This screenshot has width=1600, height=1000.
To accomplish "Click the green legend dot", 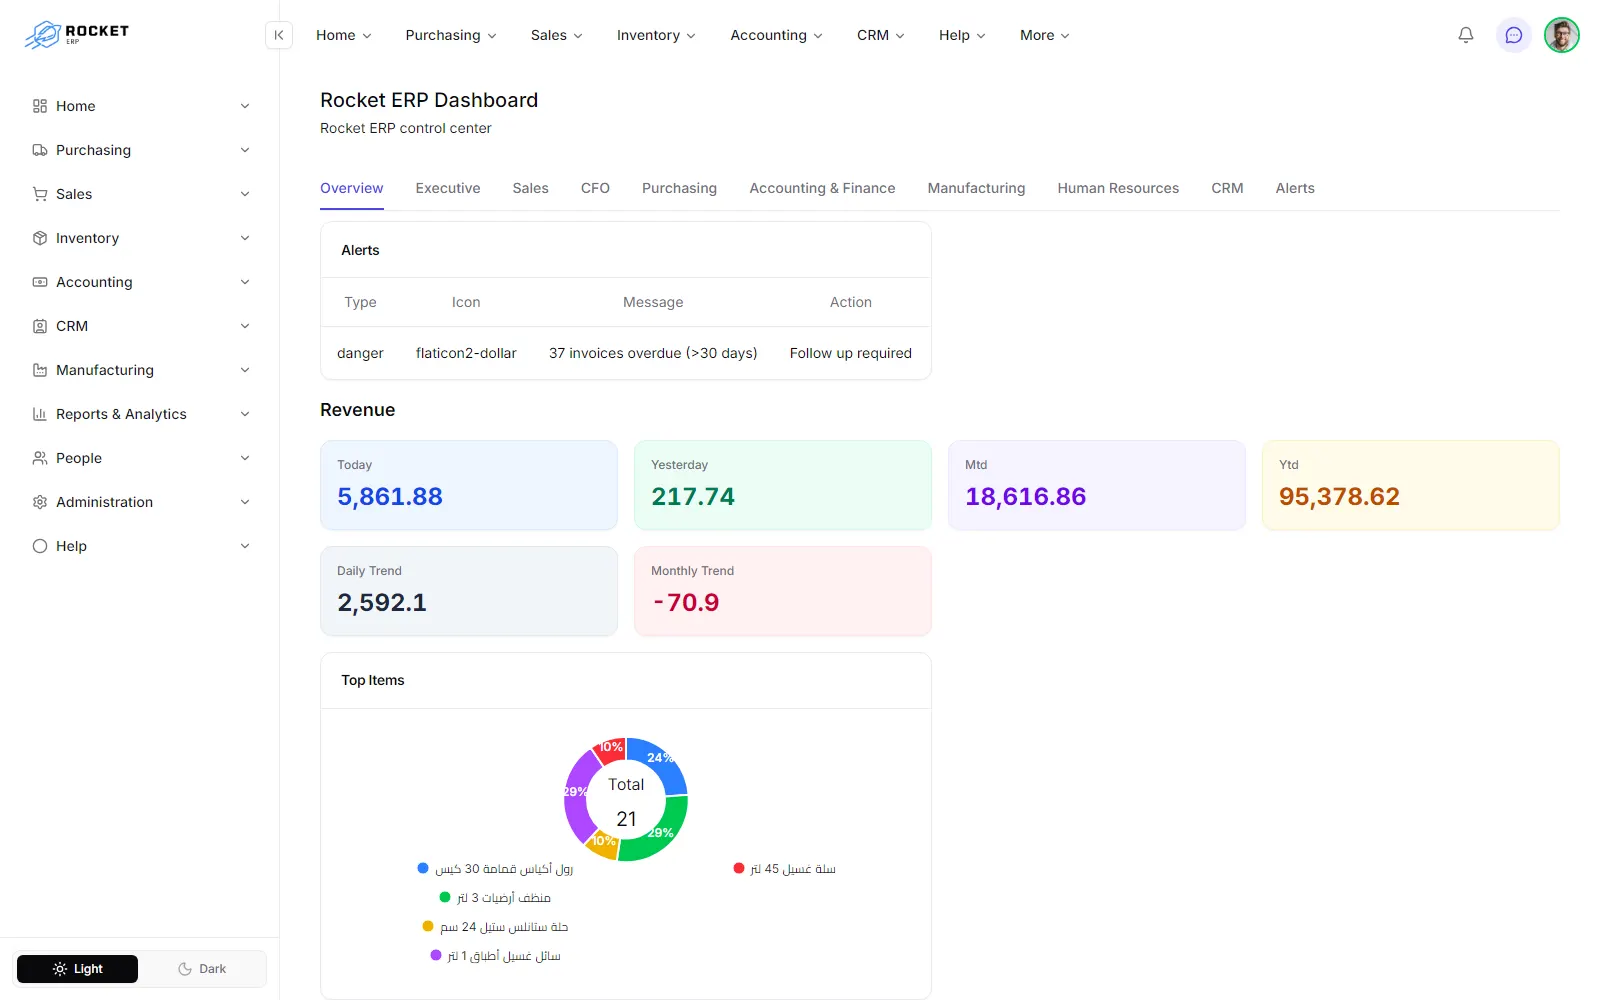I will [x=445, y=897].
